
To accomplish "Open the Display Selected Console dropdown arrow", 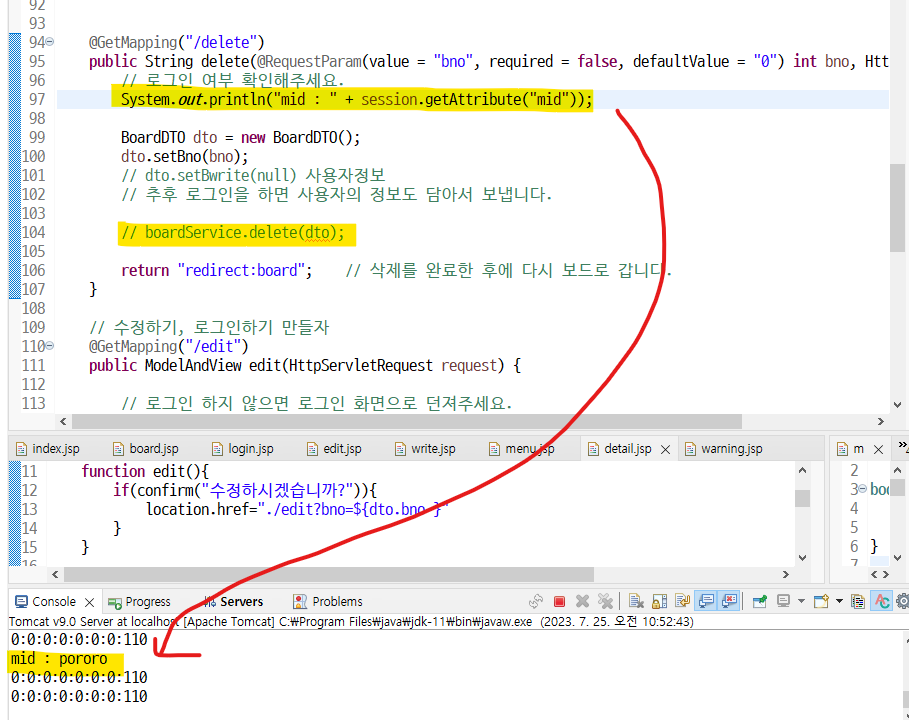I will [x=801, y=601].
